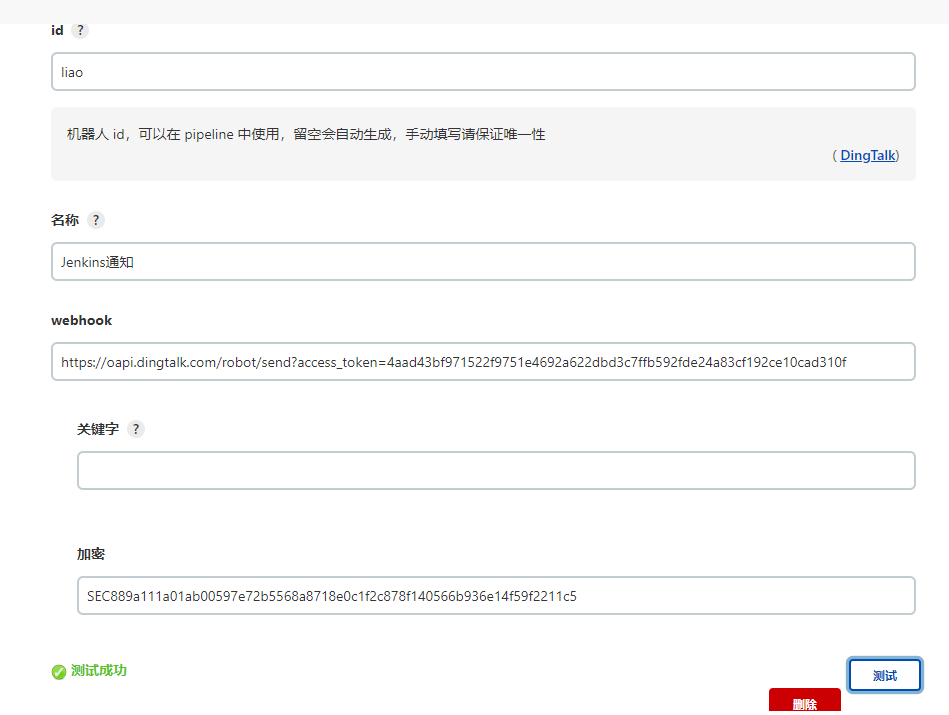Click the 加密 label
949x715 pixels.
91,554
